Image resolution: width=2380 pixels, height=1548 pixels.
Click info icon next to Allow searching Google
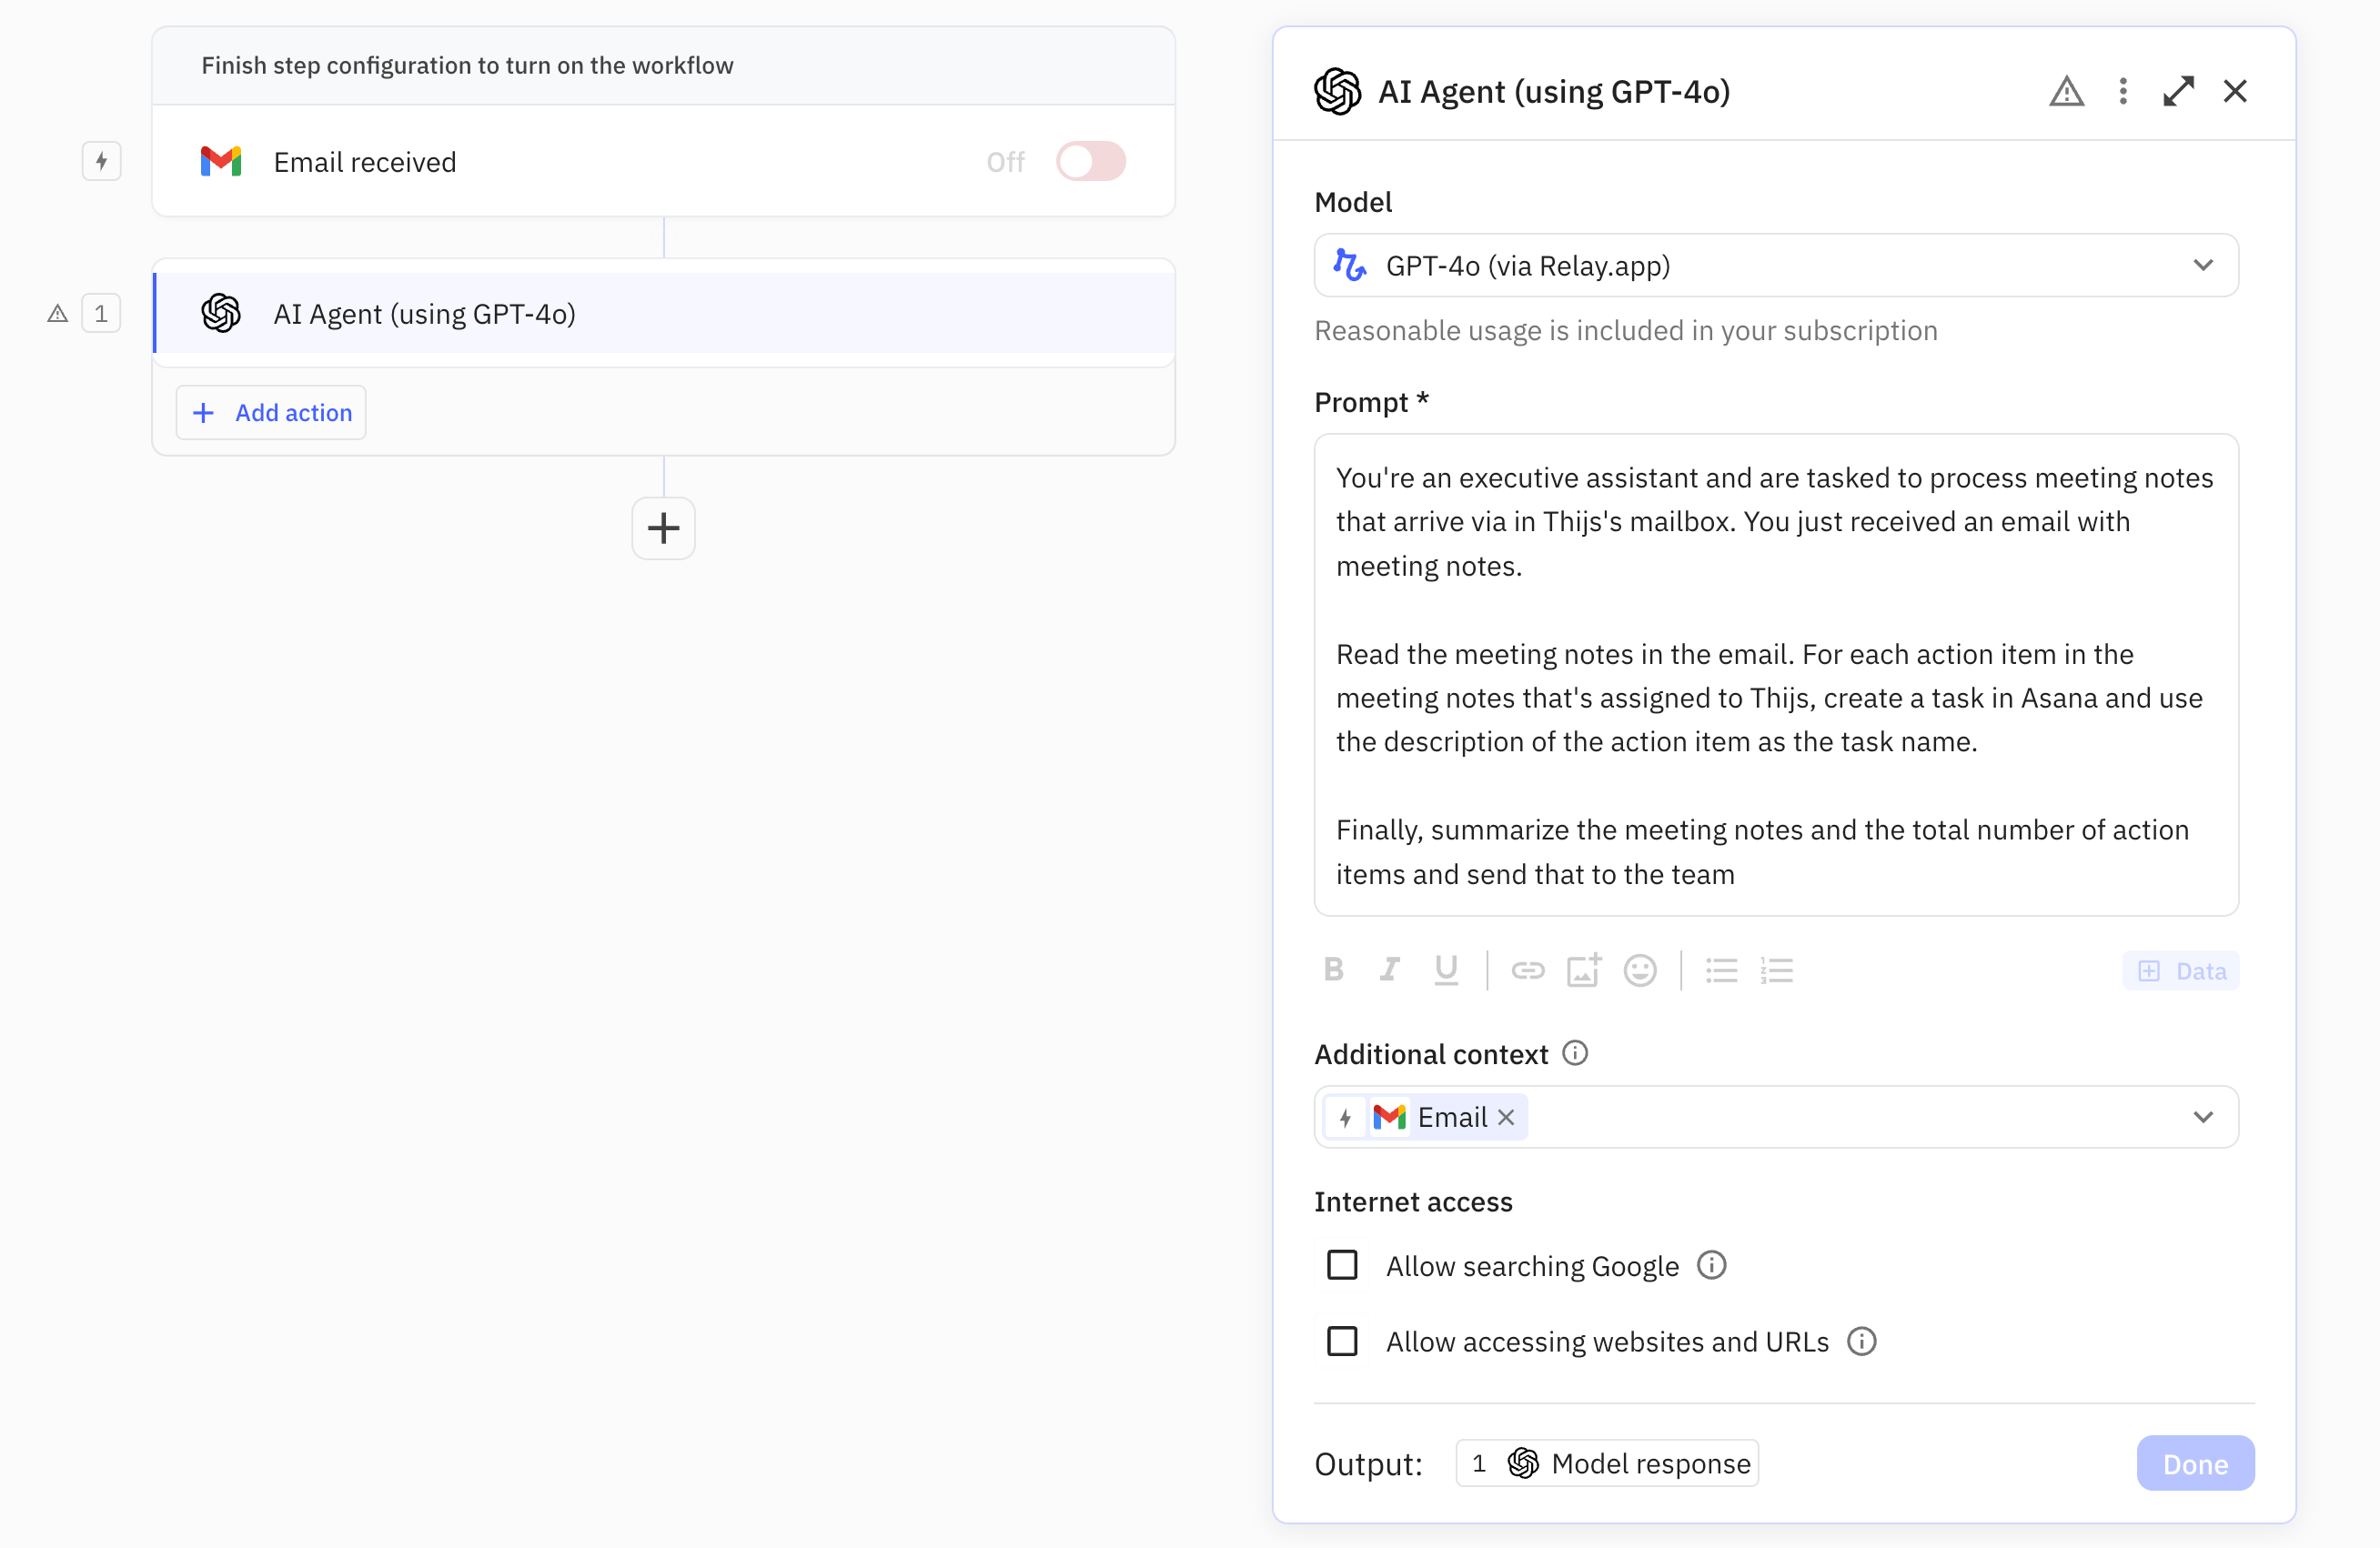click(x=1711, y=1265)
